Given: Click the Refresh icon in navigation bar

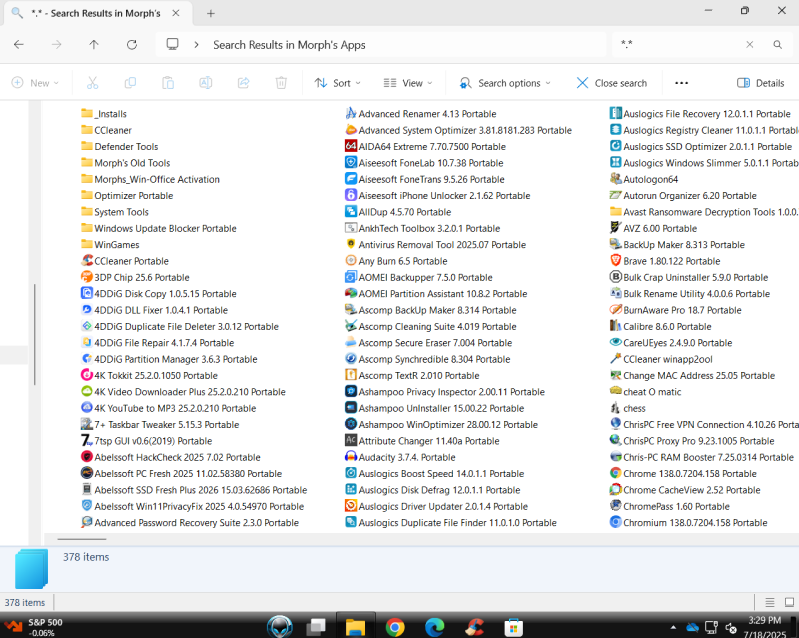Looking at the screenshot, I should [x=132, y=45].
